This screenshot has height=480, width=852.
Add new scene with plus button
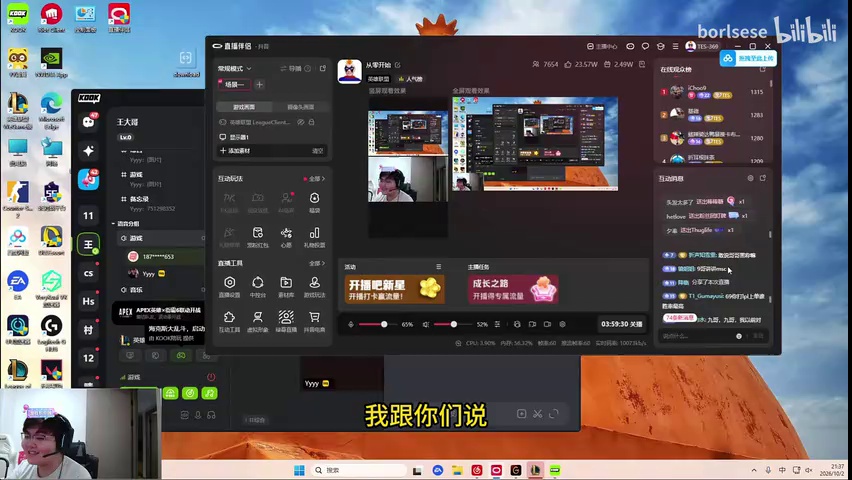click(260, 84)
